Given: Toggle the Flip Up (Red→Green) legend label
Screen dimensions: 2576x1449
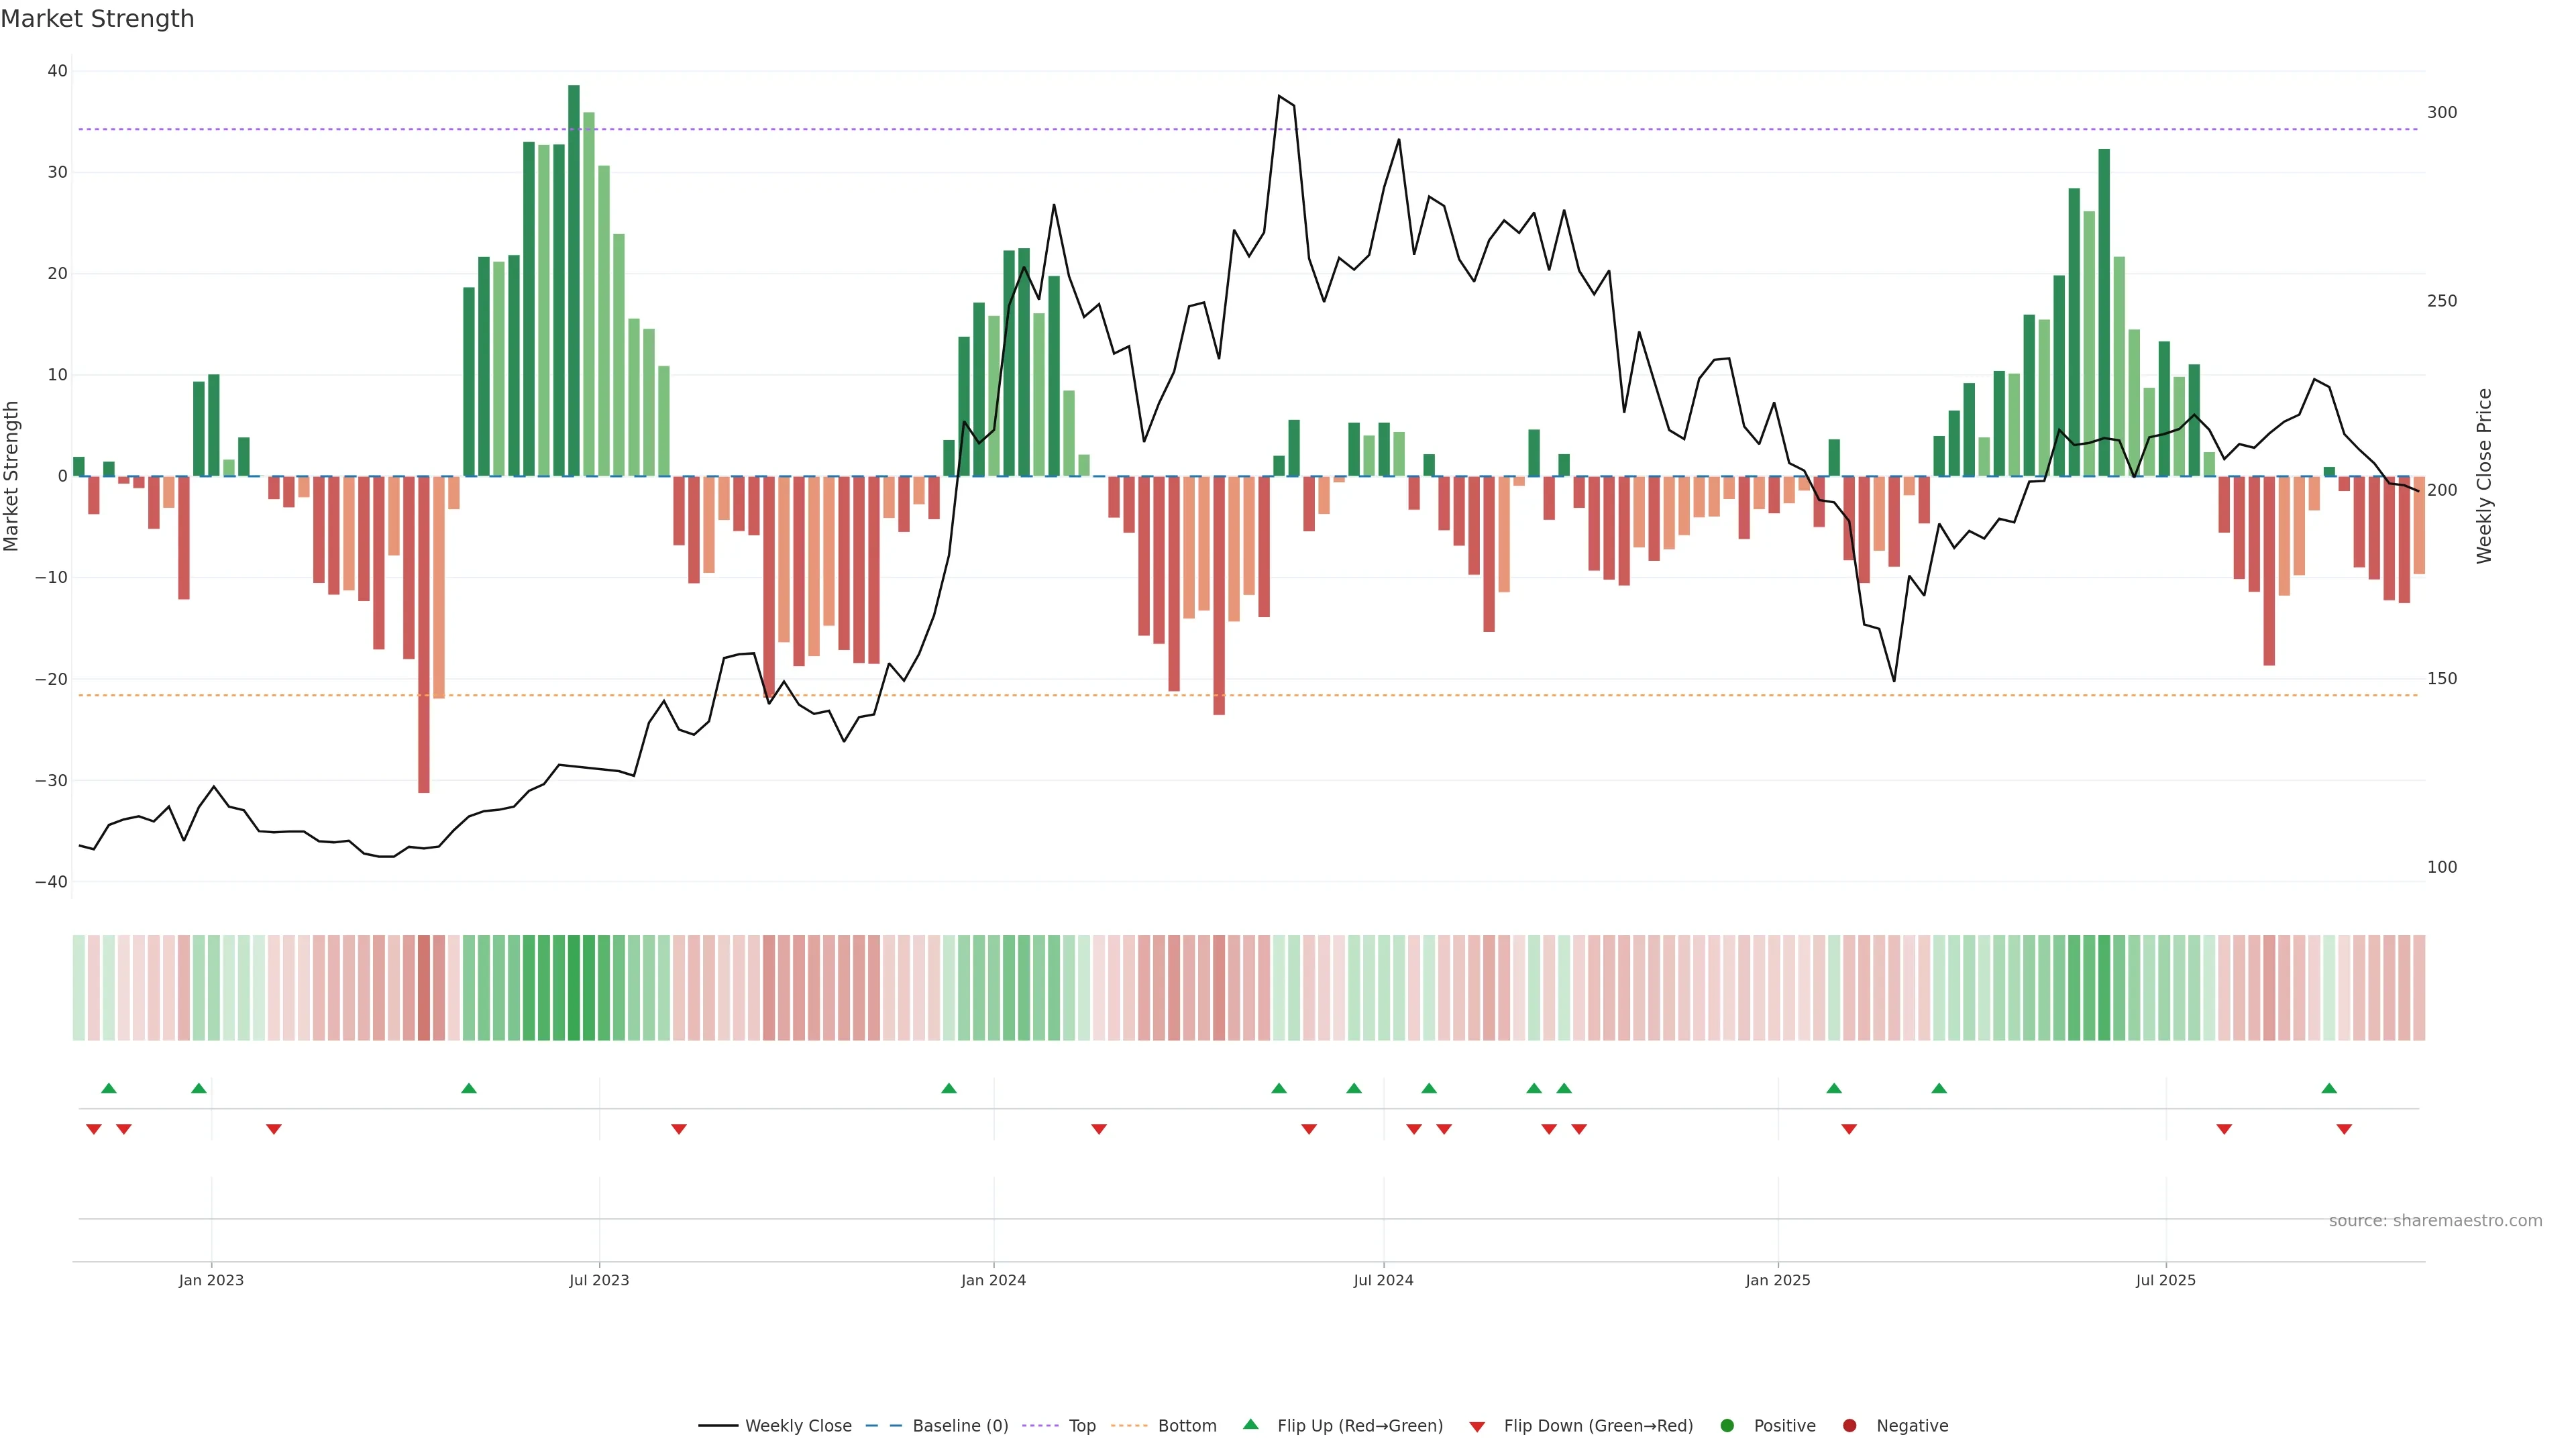Looking at the screenshot, I should tap(1360, 1426).
